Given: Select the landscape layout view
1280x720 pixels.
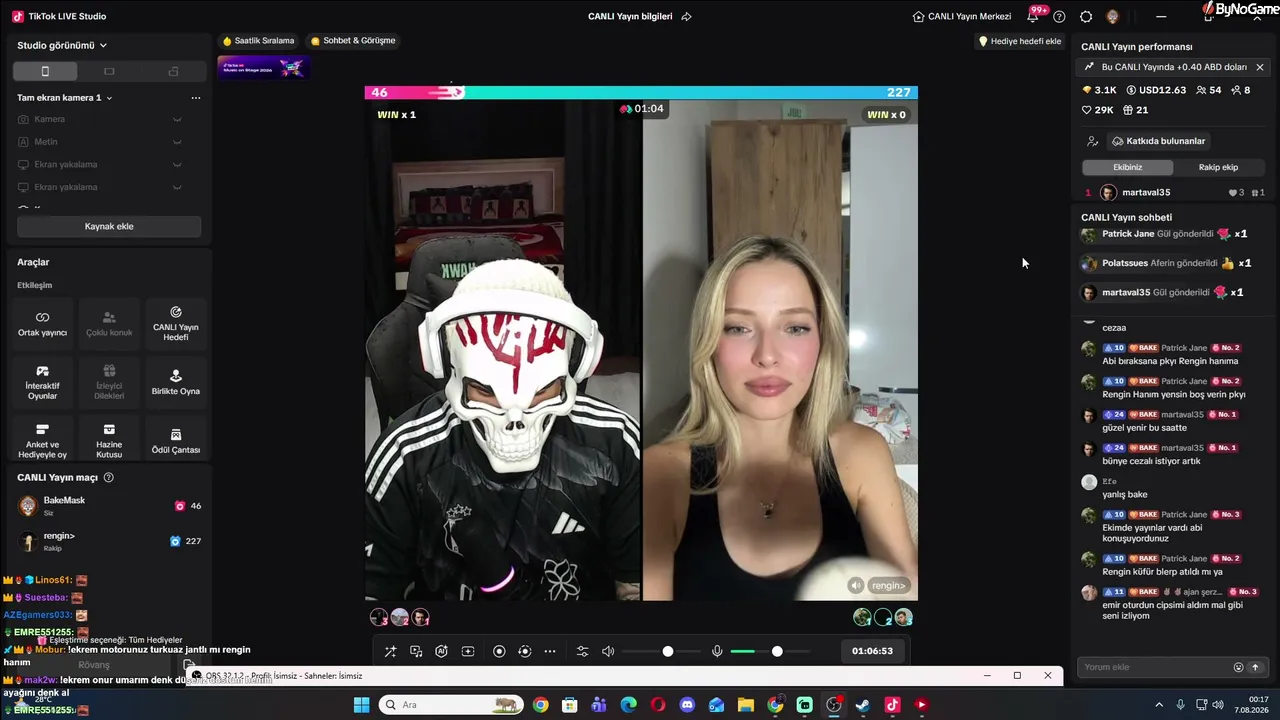Looking at the screenshot, I should 109,71.
